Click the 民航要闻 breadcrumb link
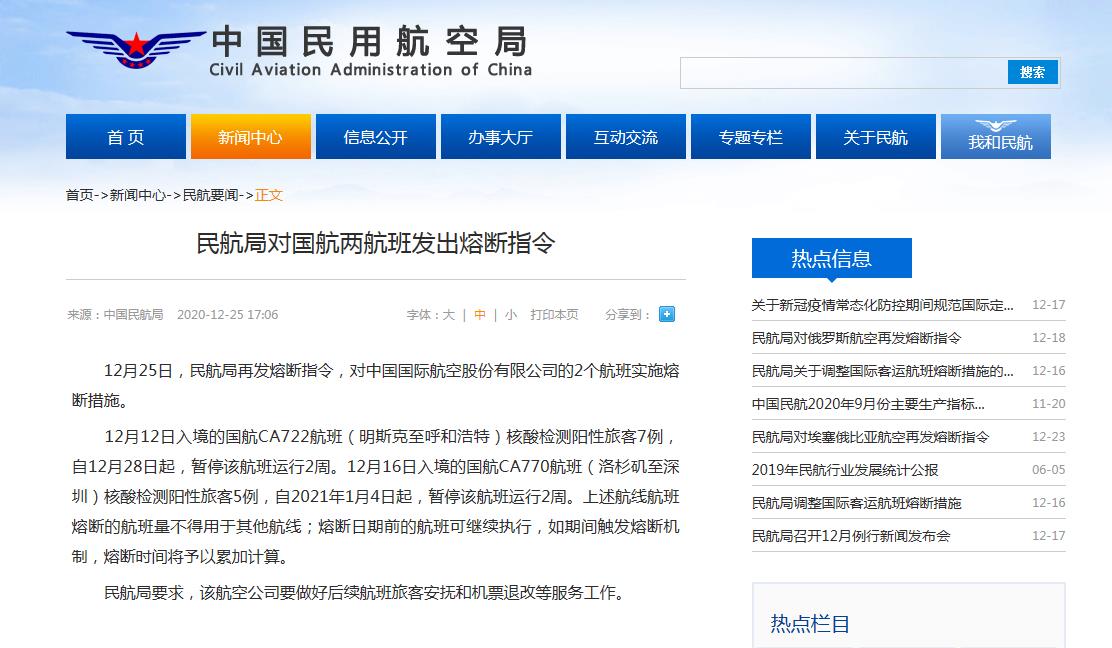This screenshot has height=648, width=1112. tap(211, 195)
